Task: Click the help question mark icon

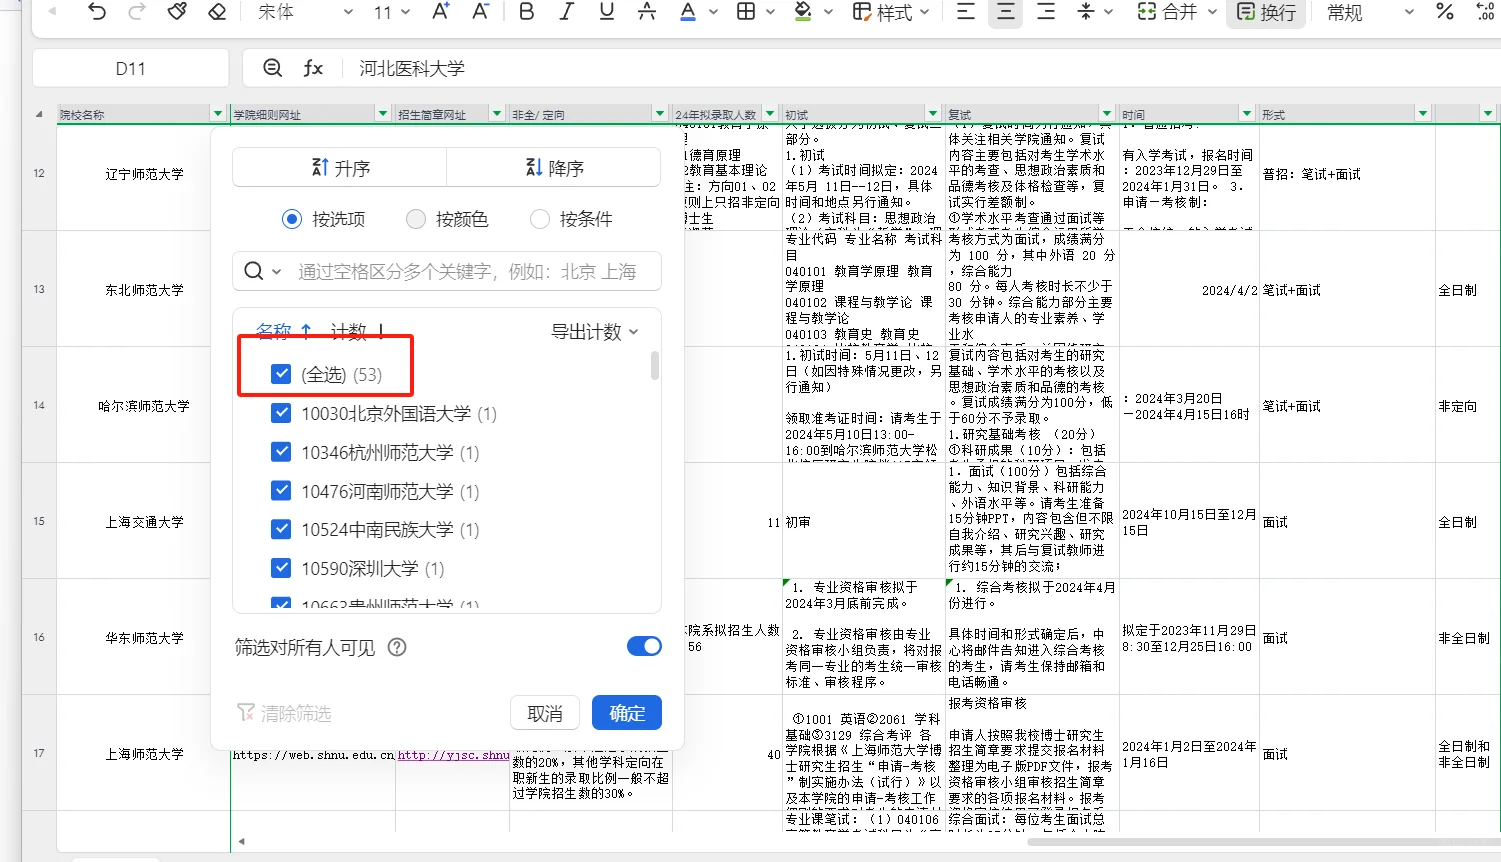Action: tap(397, 647)
